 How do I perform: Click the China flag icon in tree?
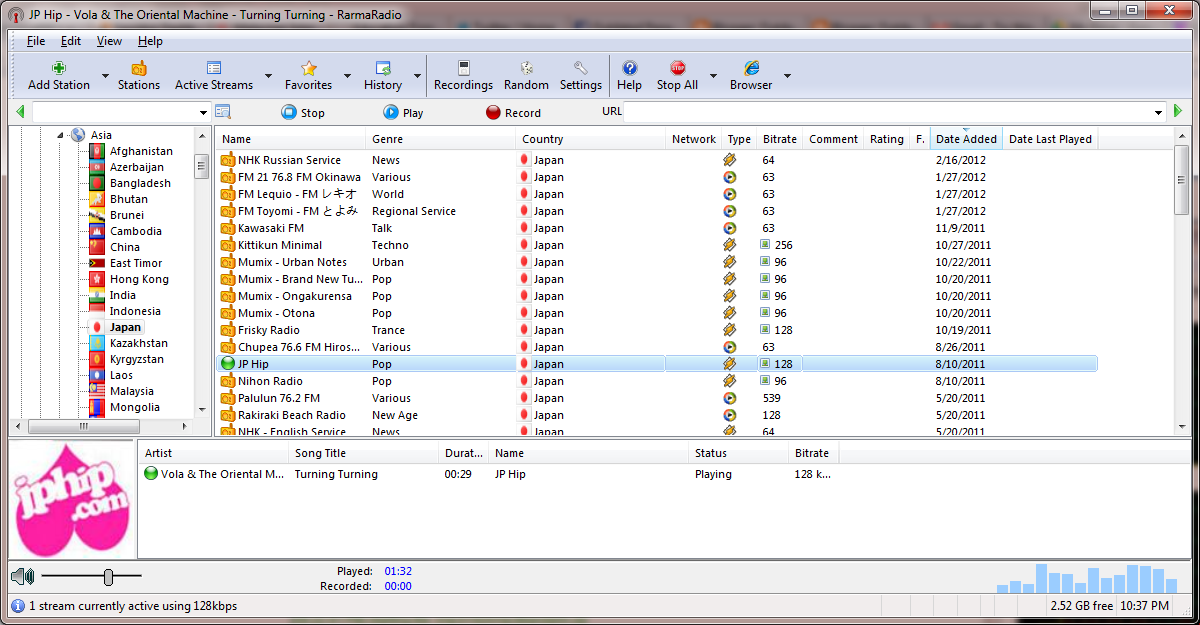pos(97,247)
